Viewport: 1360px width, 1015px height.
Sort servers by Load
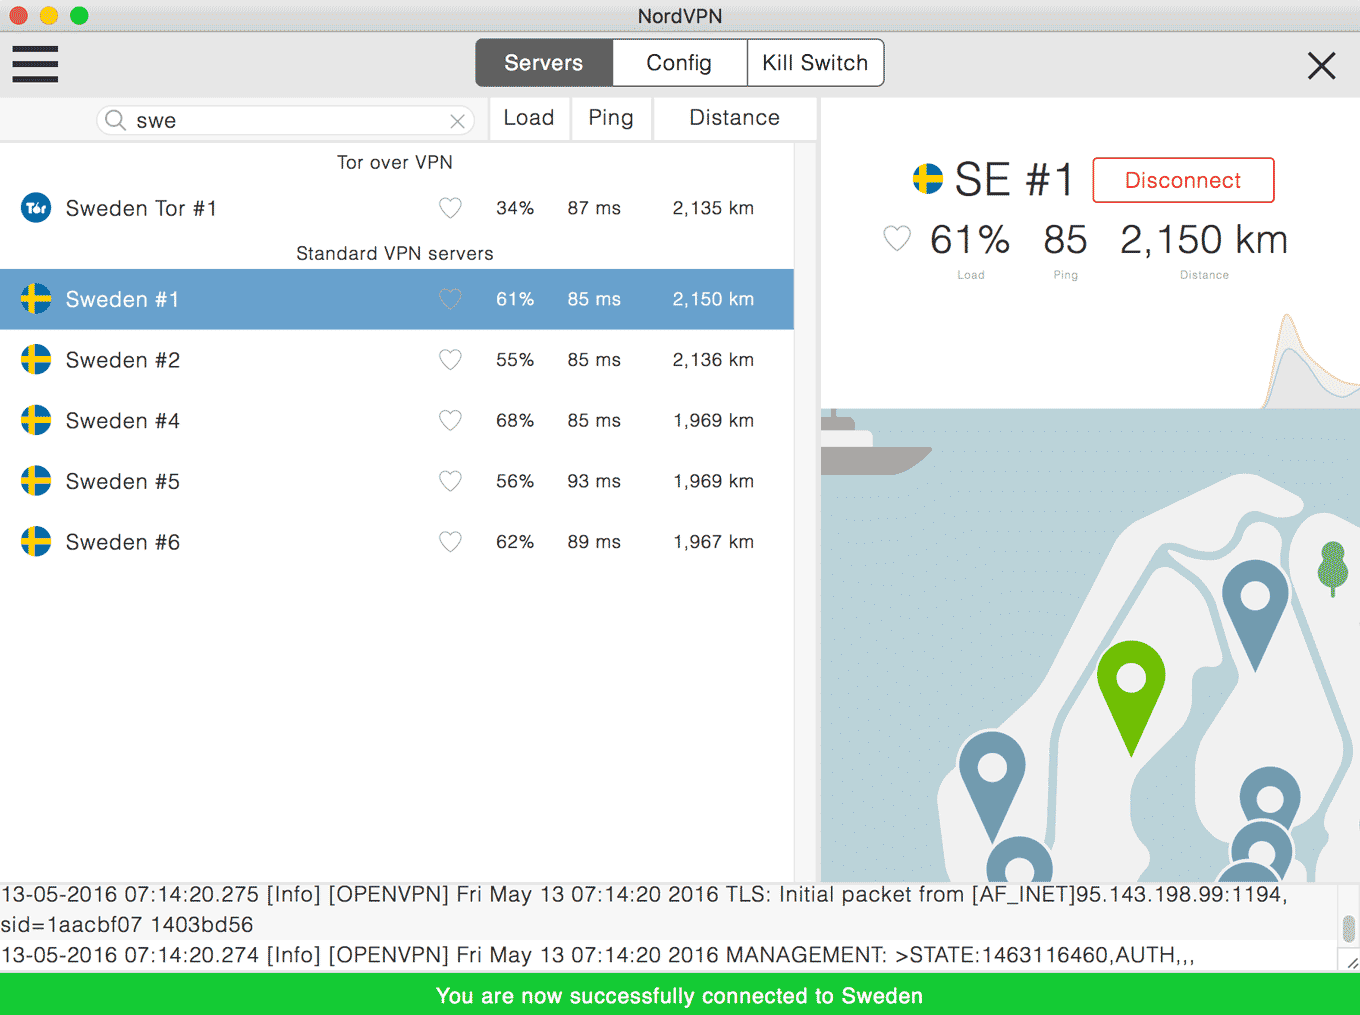pyautogui.click(x=529, y=118)
